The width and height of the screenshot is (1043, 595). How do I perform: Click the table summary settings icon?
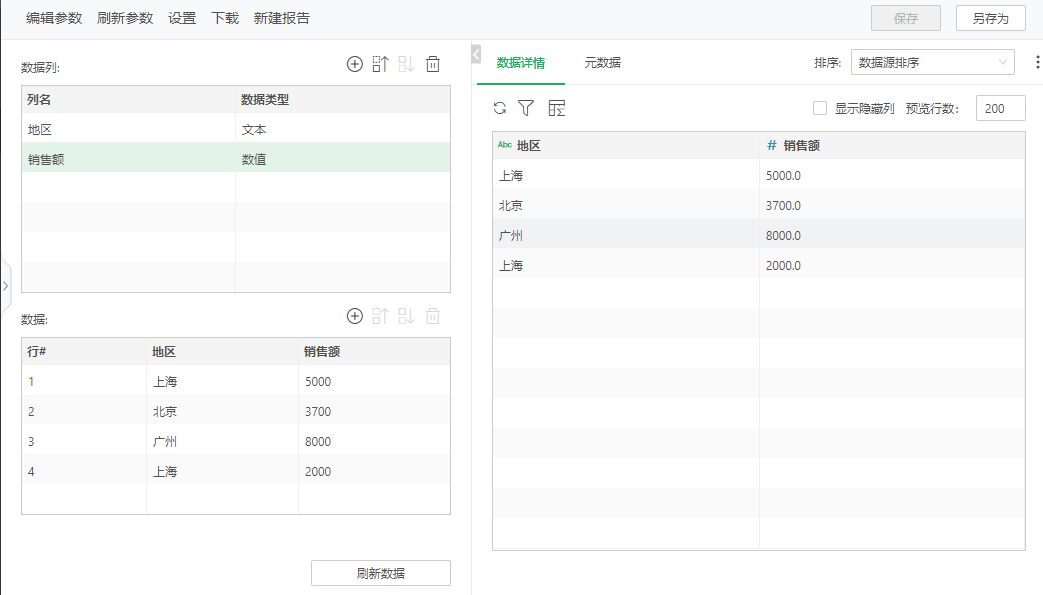(x=557, y=108)
